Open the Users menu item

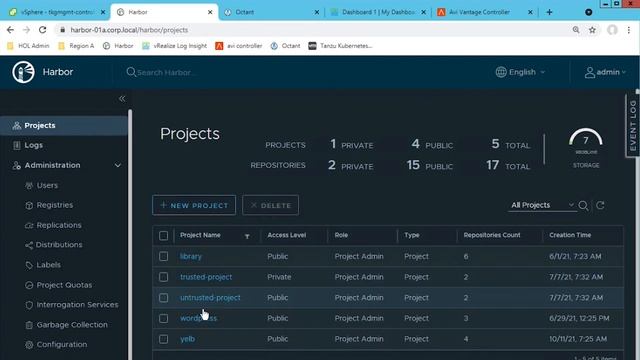[47, 185]
